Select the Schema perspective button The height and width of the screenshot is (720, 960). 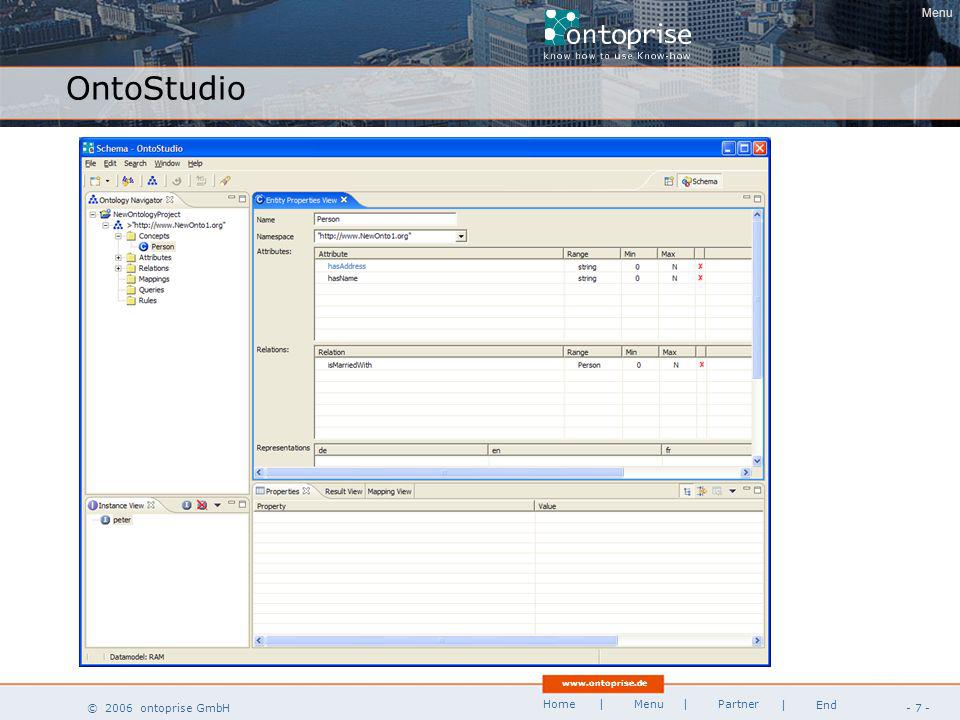tap(699, 181)
